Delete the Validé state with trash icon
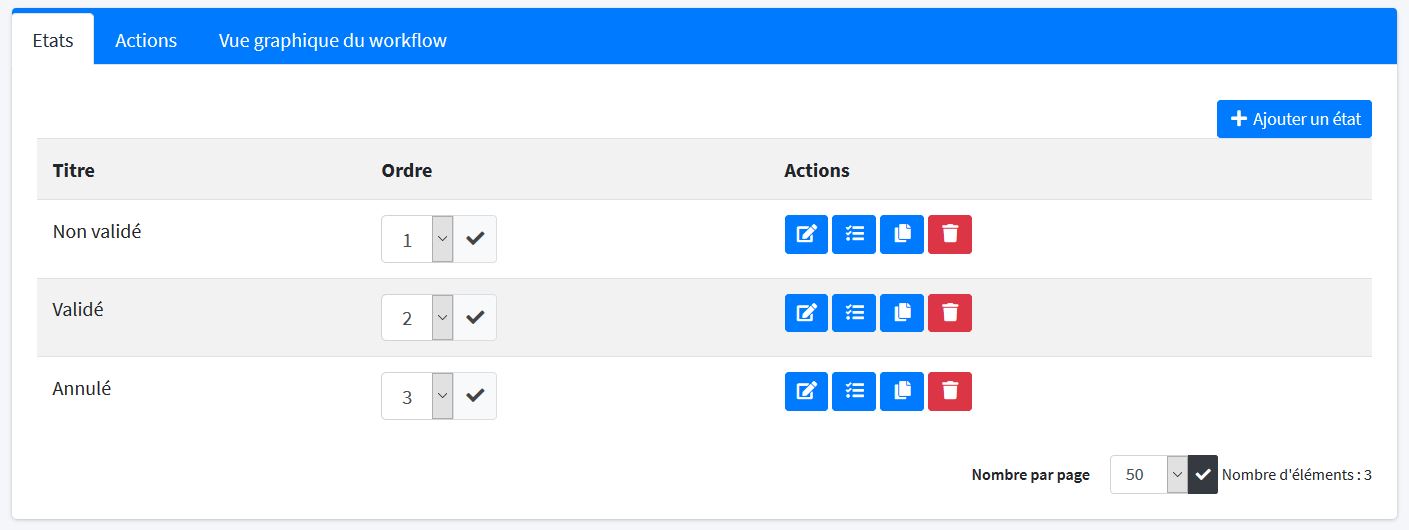Viewport: 1409px width, 530px height. click(950, 313)
